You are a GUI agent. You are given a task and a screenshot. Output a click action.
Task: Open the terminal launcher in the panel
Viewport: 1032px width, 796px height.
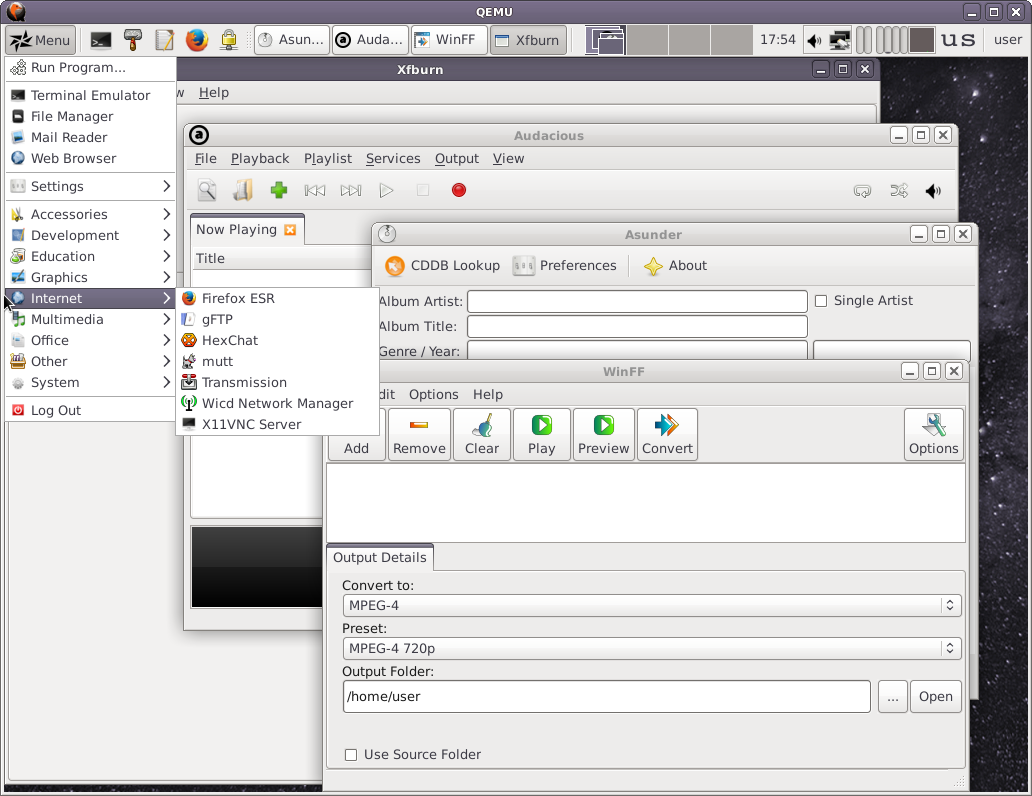tap(101, 40)
